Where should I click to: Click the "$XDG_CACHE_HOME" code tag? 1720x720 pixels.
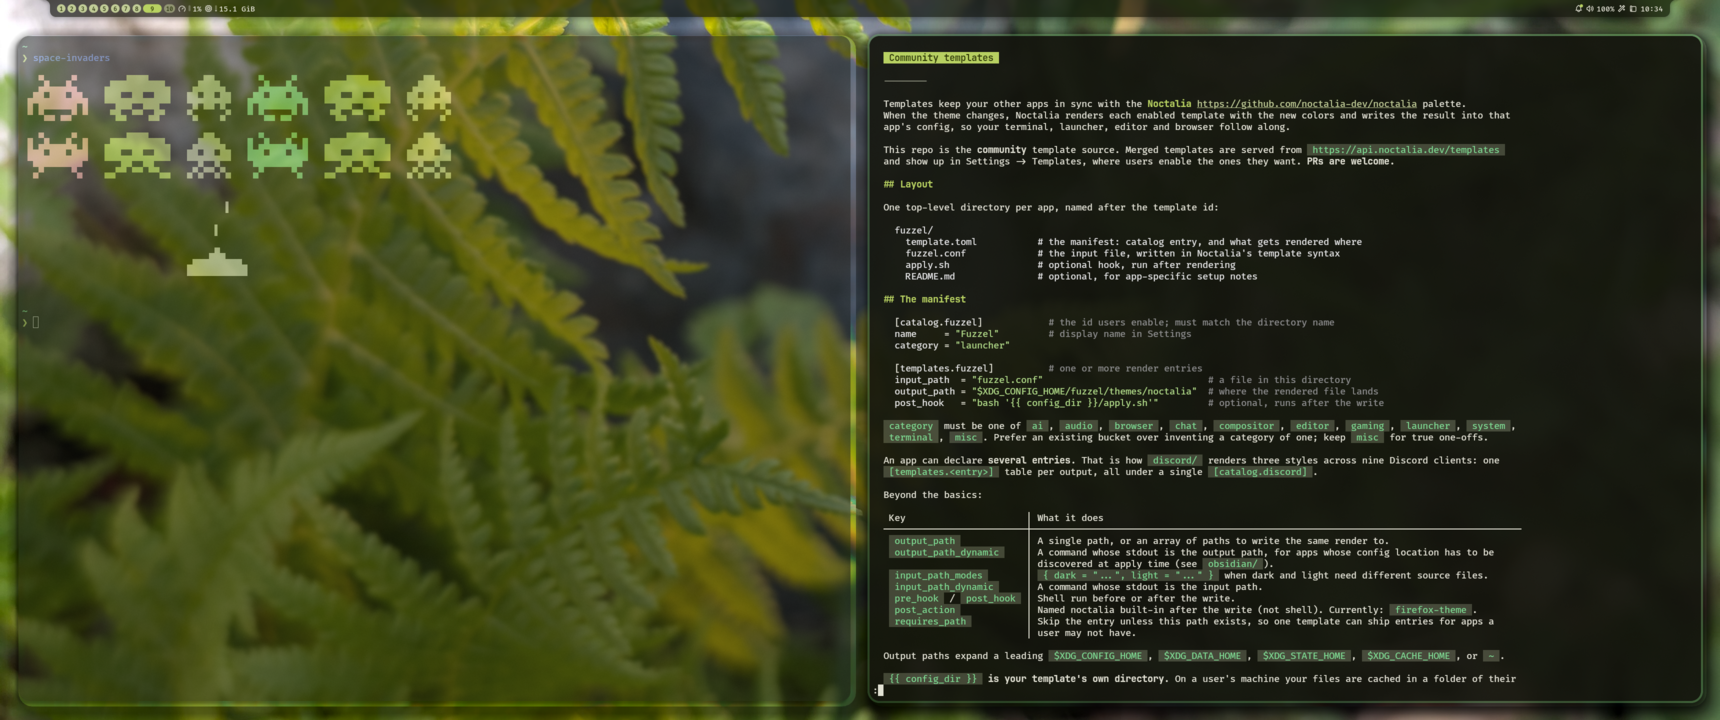[x=1408, y=656]
